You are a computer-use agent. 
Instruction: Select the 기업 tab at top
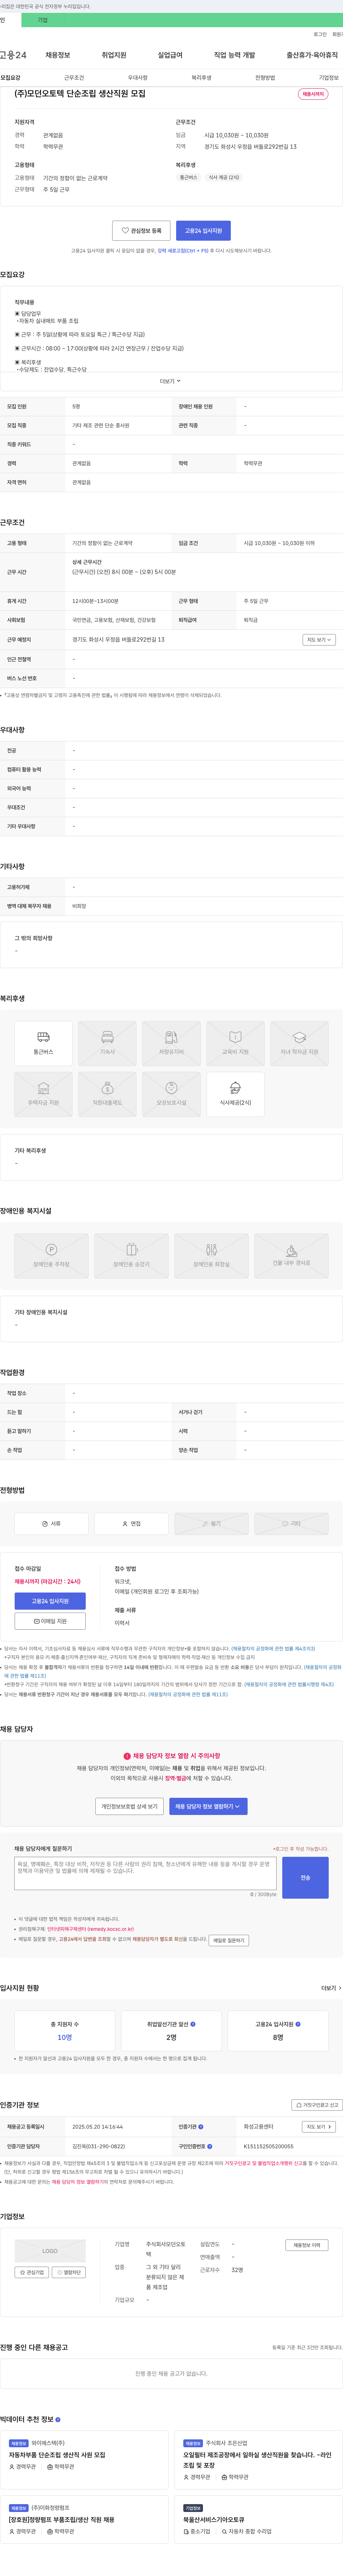click(43, 20)
